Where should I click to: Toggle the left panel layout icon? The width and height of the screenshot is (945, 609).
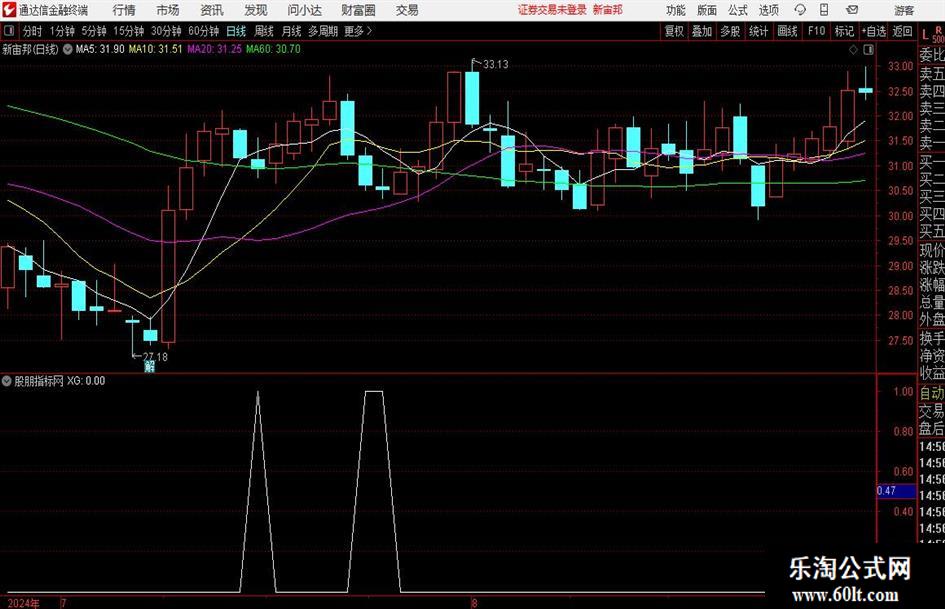click(9, 31)
